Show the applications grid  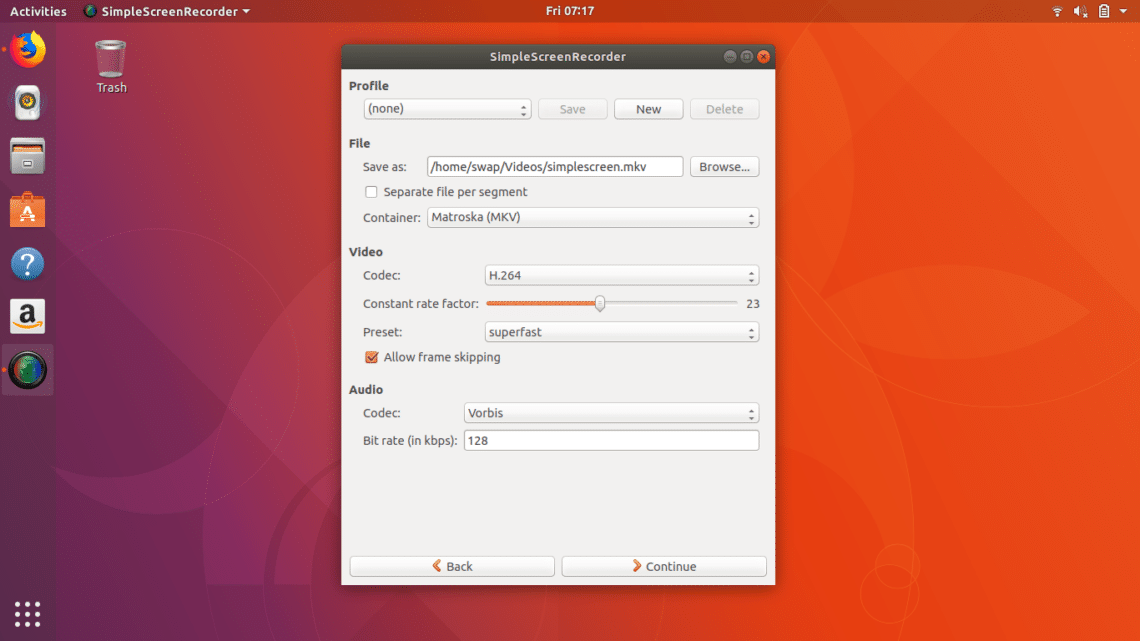[x=28, y=614]
